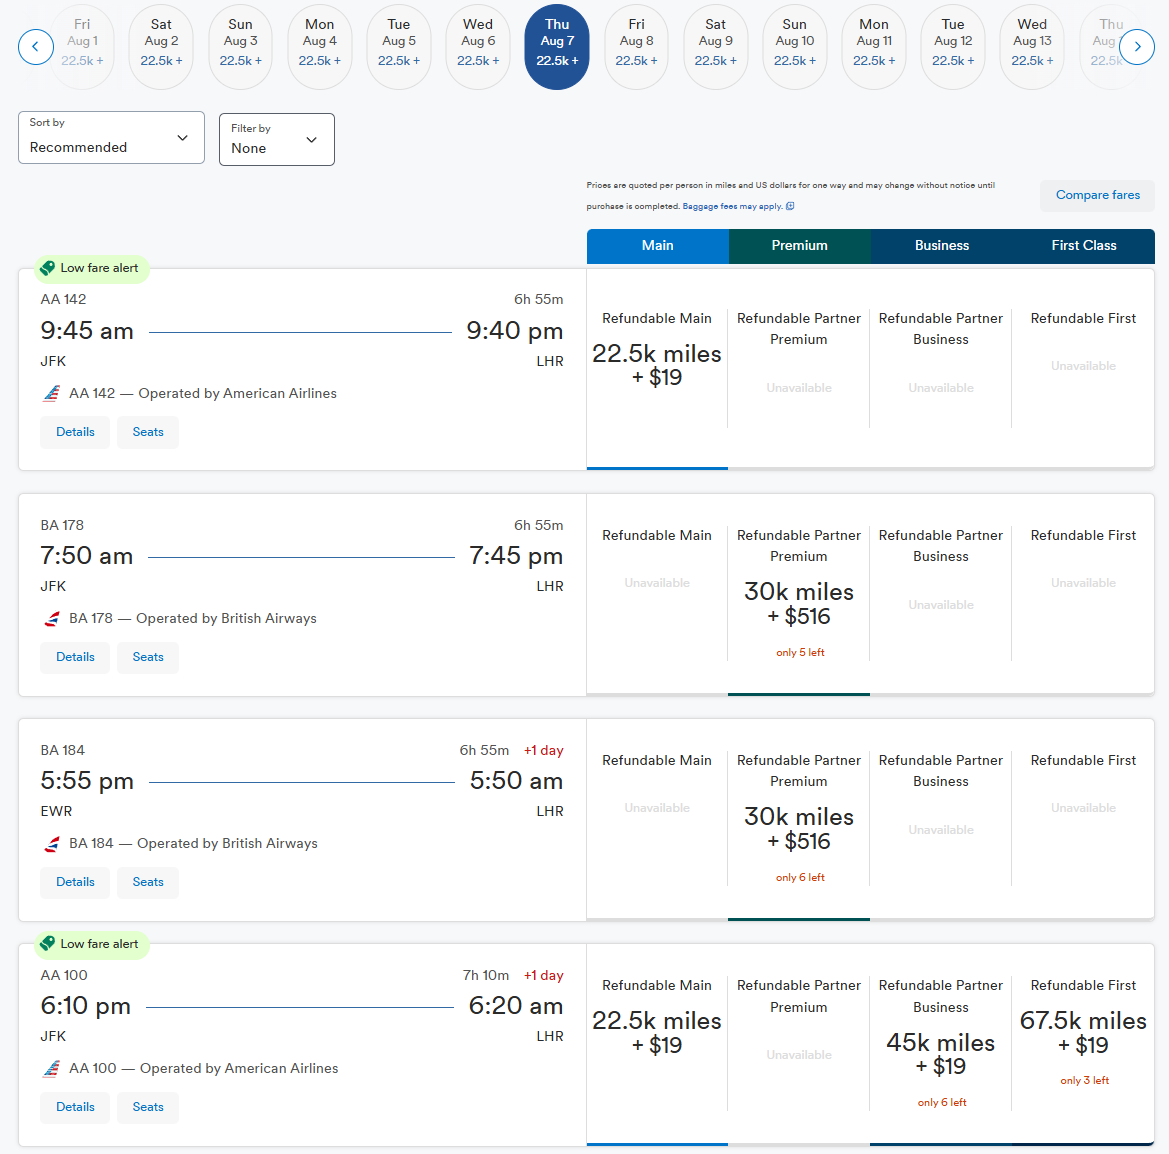Open Details for flight BA 178
The height and width of the screenshot is (1154, 1169).
[x=75, y=658]
